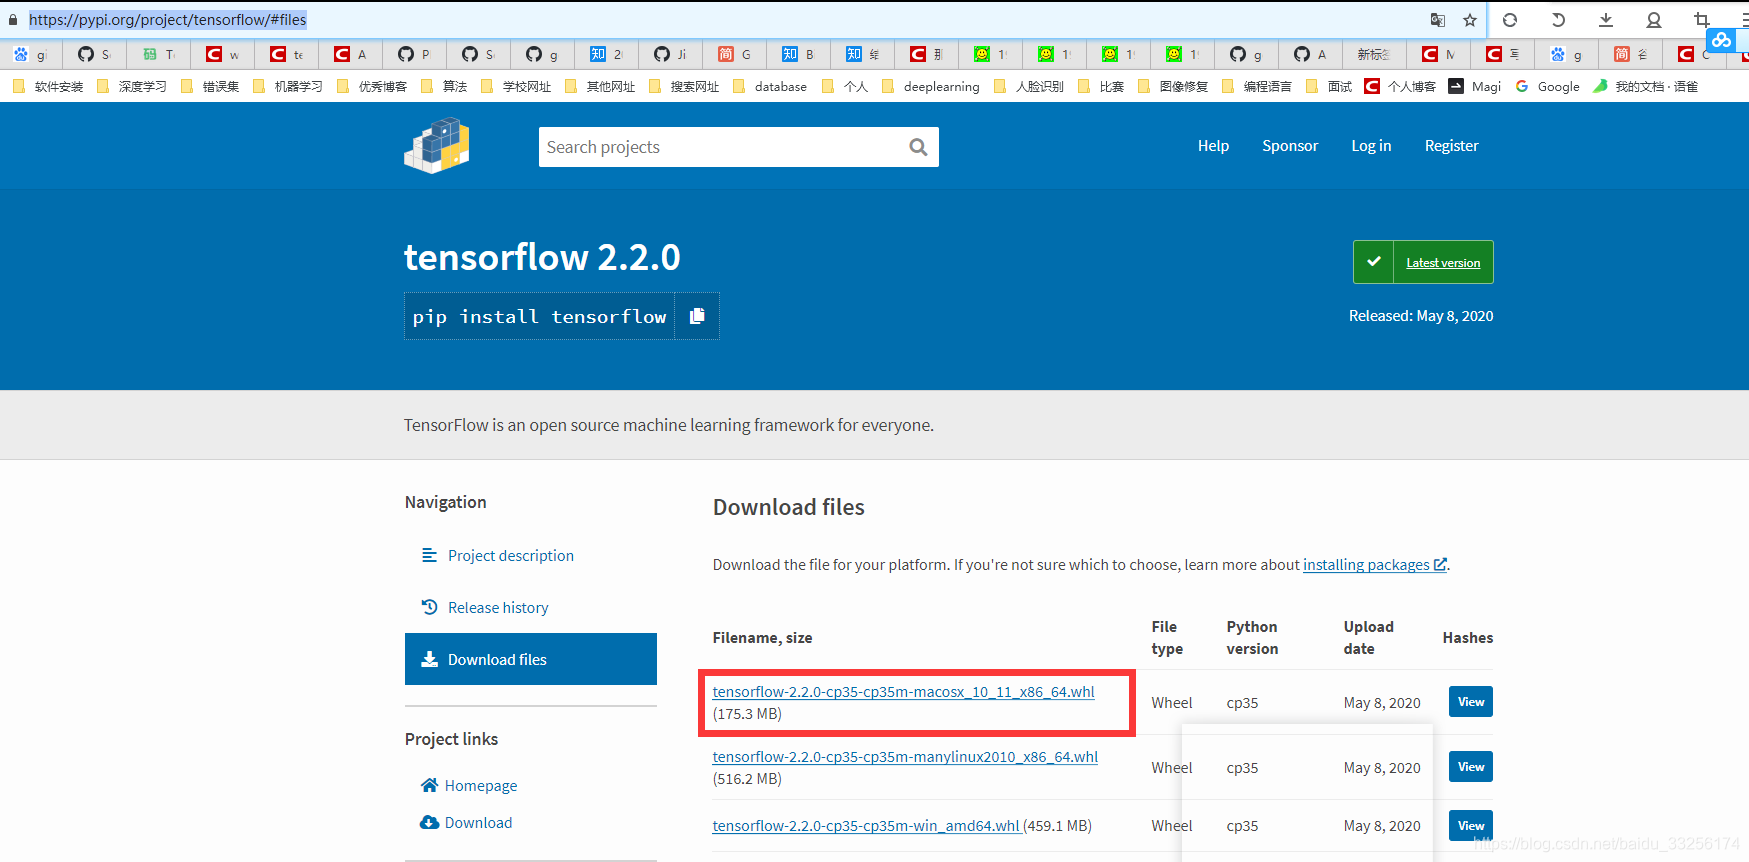Viewport: 1749px width, 862px height.
Task: Open the Sponsor page
Action: 1290,146
